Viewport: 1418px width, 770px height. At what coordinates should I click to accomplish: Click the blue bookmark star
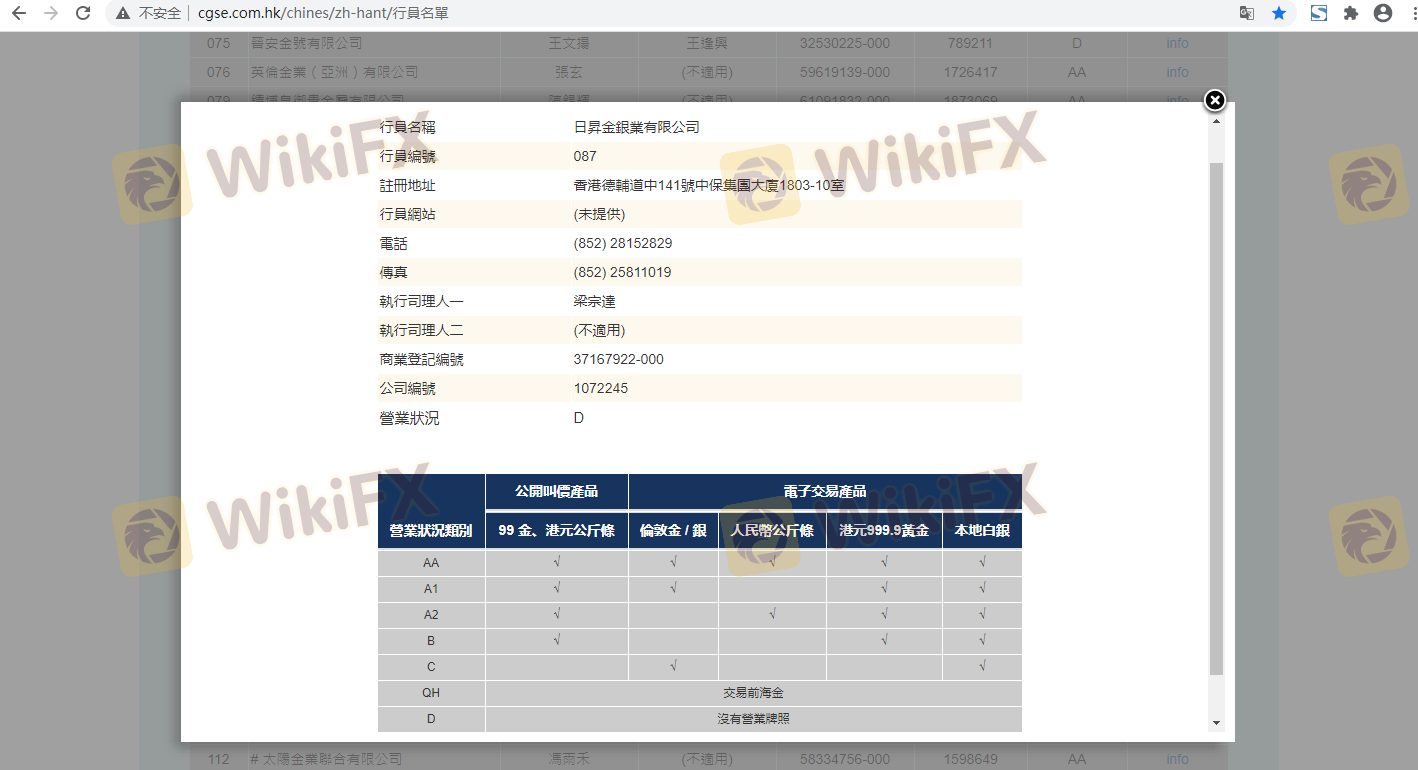coord(1279,14)
